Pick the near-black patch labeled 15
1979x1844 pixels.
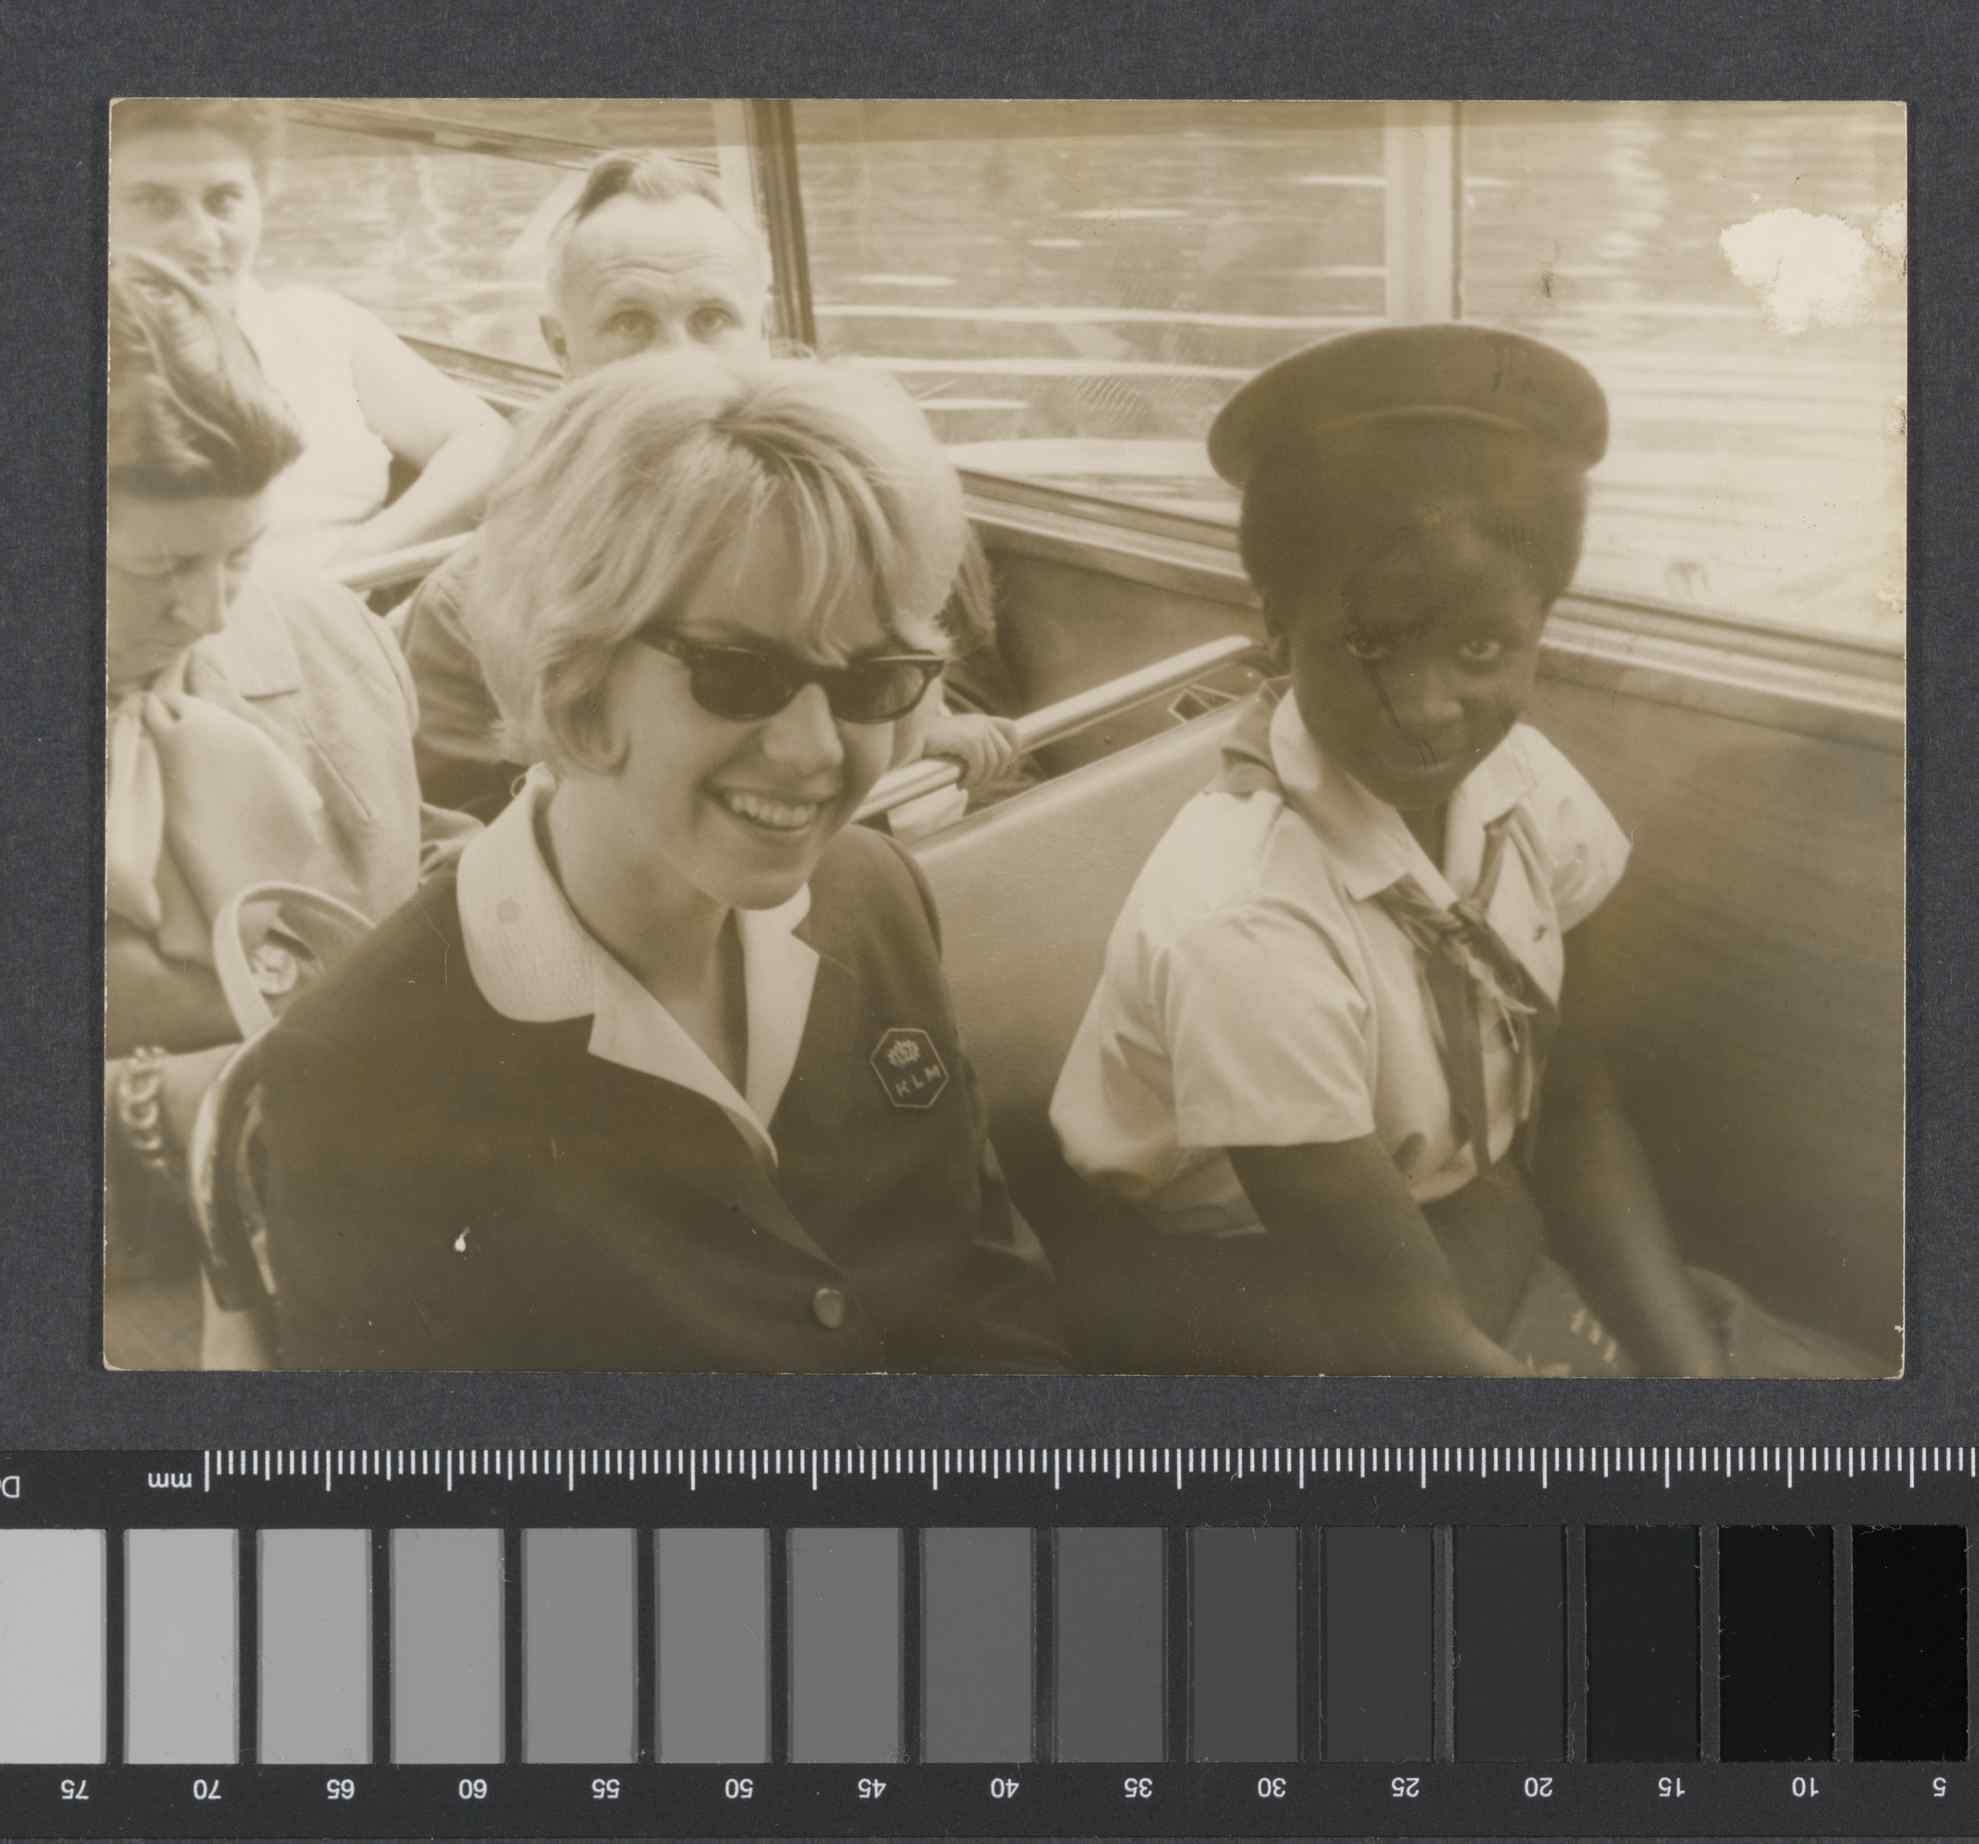(1643, 1644)
